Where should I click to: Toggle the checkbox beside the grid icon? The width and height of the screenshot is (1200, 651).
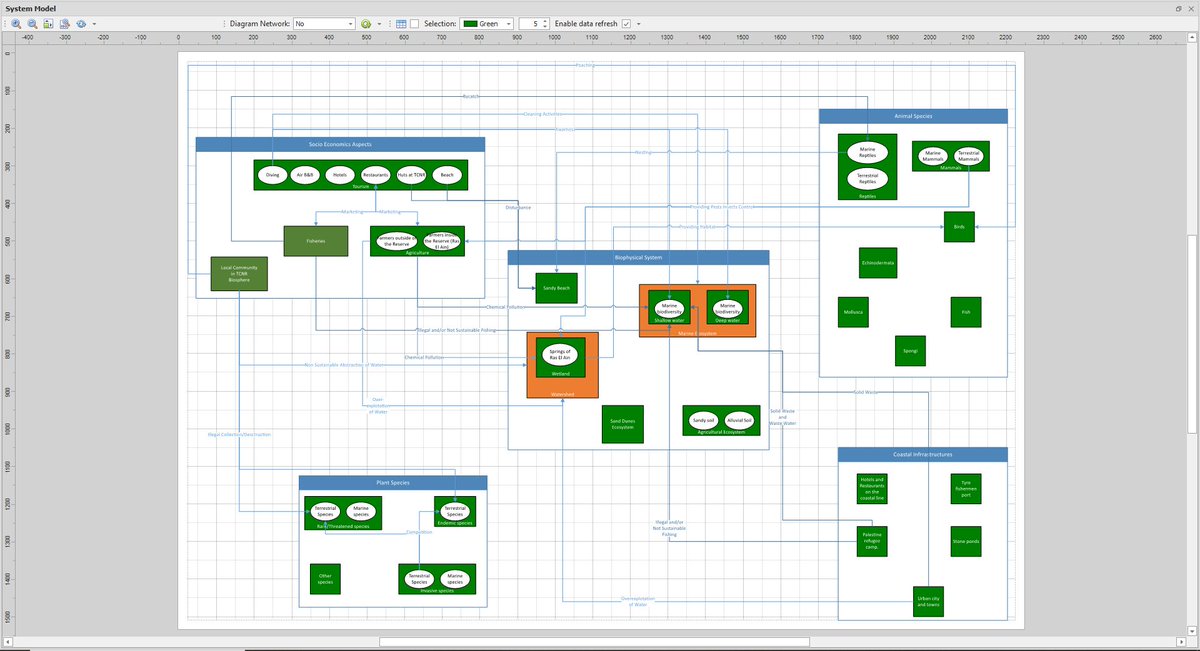pyautogui.click(x=414, y=23)
